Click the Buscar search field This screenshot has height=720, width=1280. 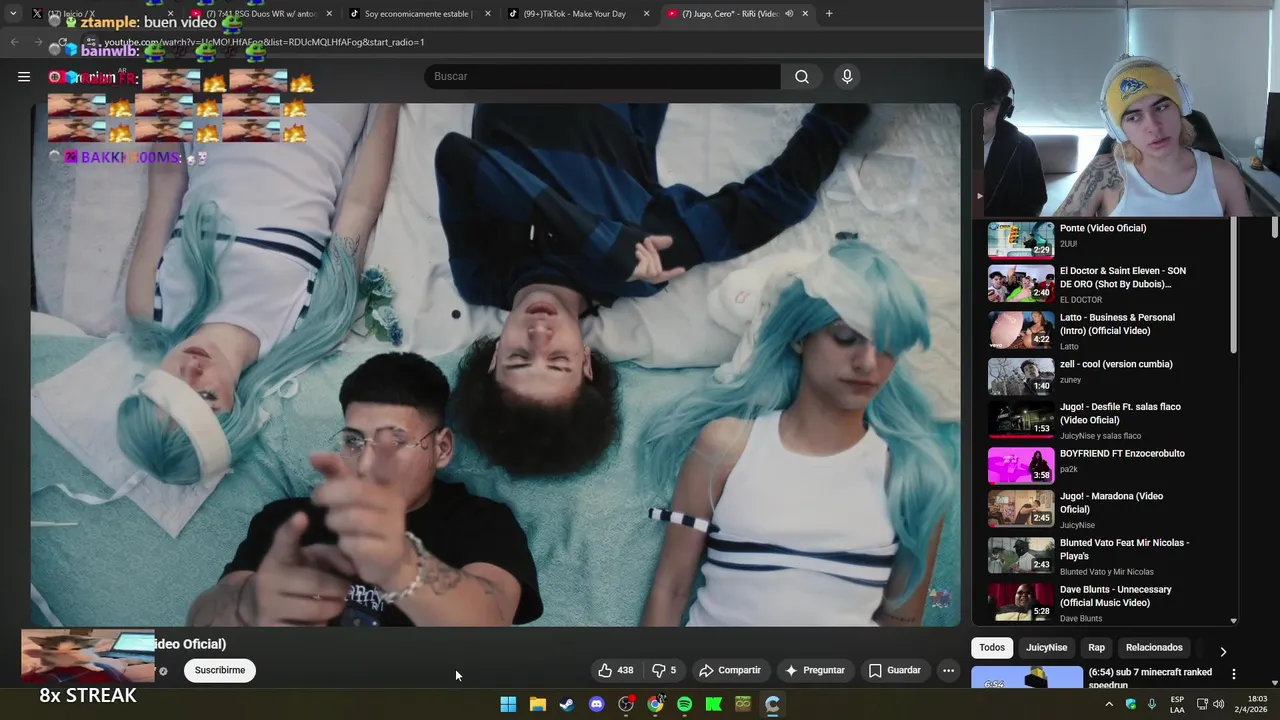click(602, 76)
